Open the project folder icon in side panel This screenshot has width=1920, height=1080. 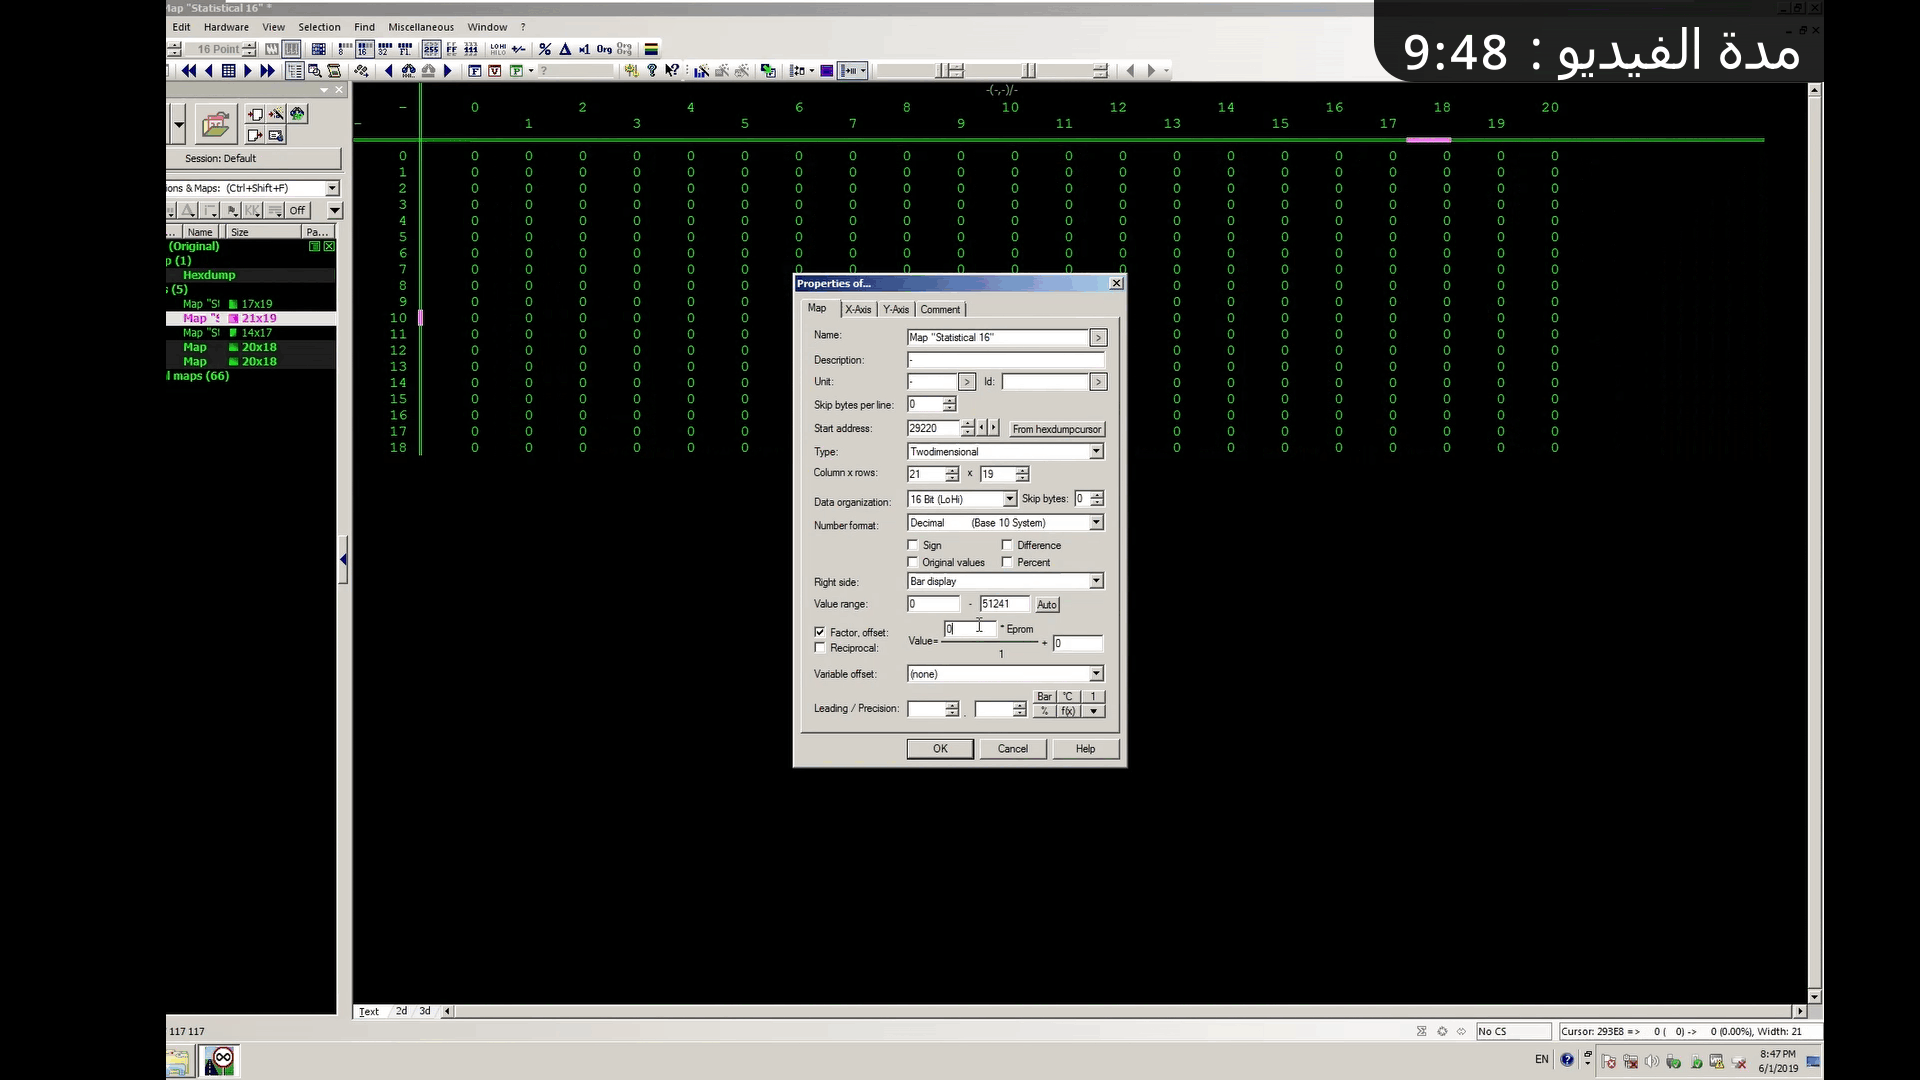point(215,125)
